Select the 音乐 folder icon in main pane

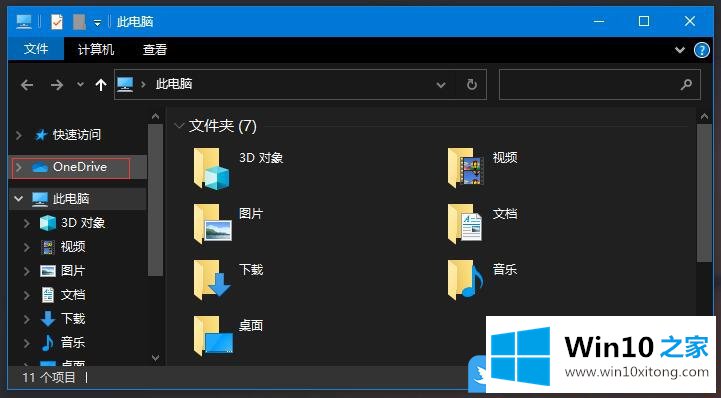click(465, 280)
